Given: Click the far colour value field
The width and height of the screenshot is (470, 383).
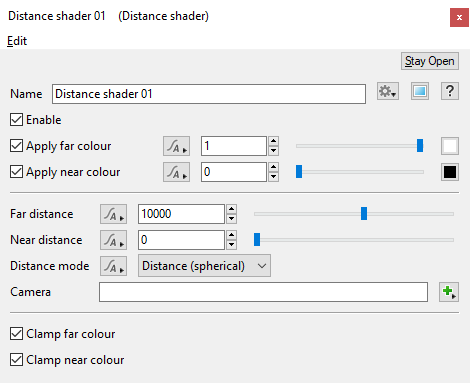Looking at the screenshot, I should (234, 146).
